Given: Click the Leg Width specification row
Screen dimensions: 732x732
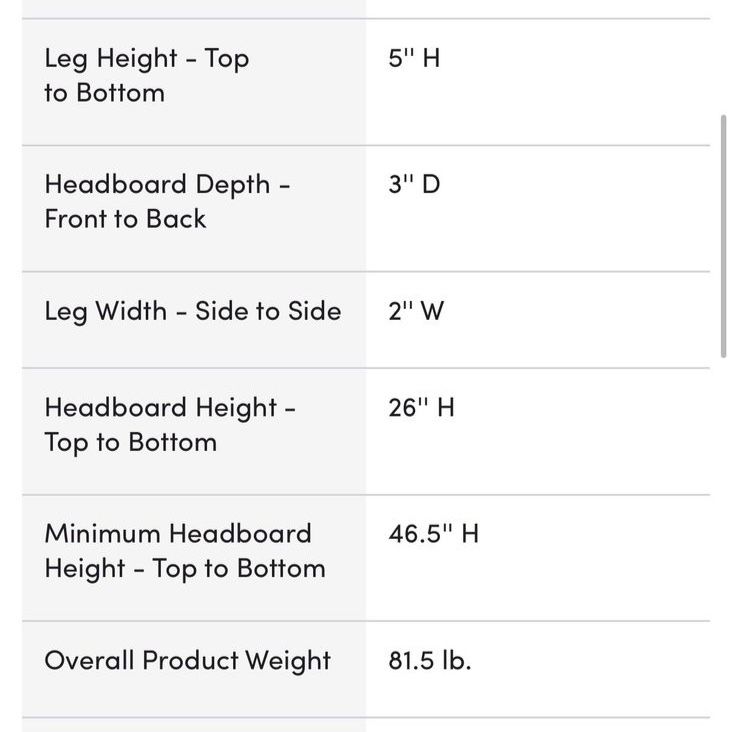Looking at the screenshot, I should point(366,320).
